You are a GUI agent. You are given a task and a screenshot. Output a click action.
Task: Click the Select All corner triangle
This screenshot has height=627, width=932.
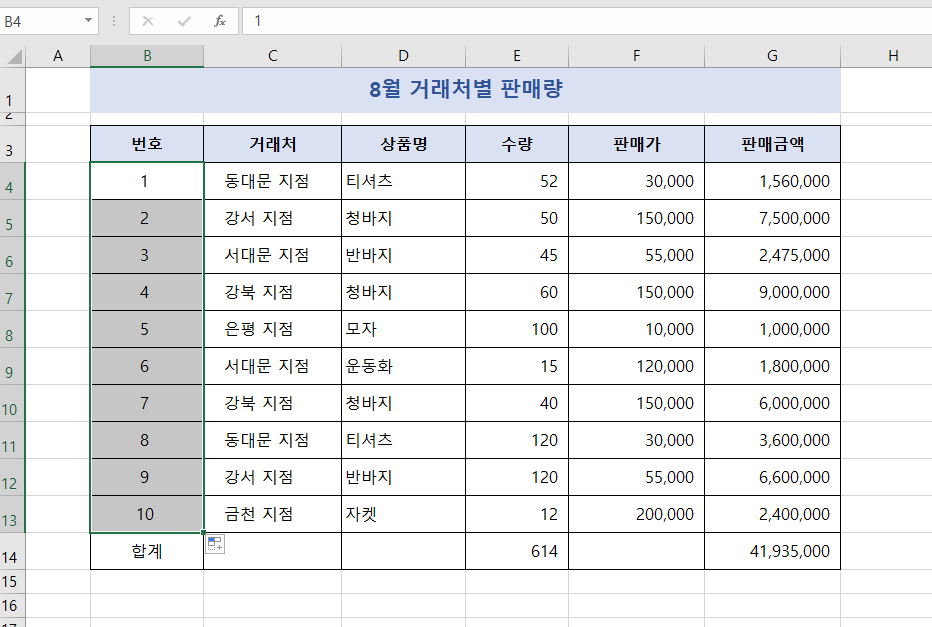[x=14, y=56]
